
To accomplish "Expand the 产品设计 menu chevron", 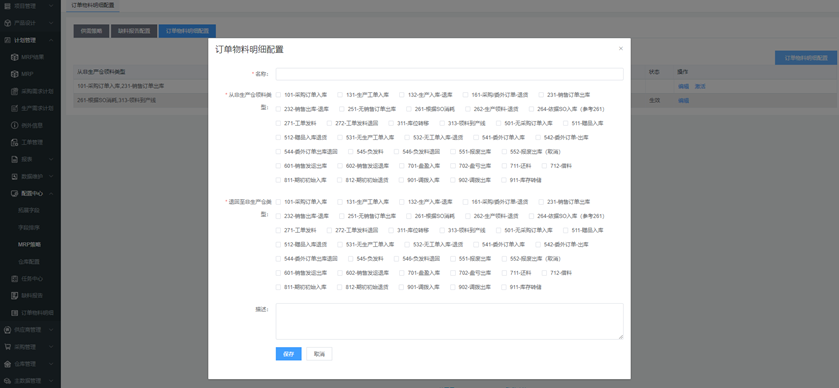I will coord(50,23).
